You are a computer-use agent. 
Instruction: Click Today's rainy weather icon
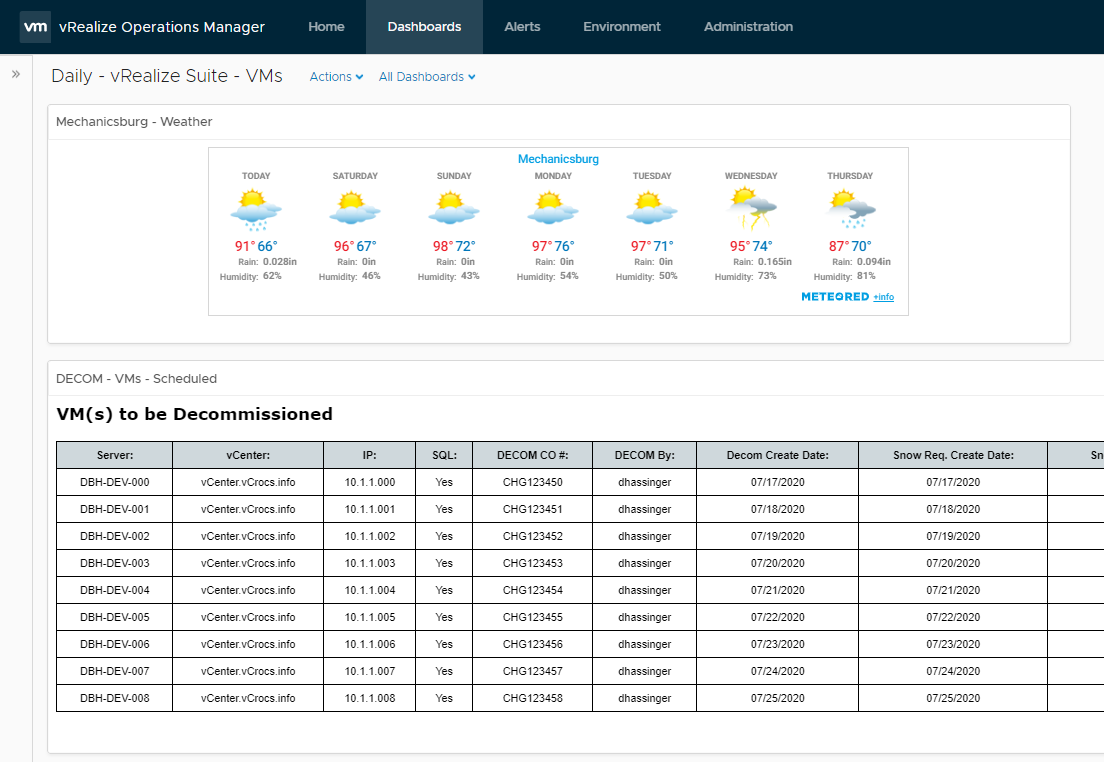tap(256, 211)
